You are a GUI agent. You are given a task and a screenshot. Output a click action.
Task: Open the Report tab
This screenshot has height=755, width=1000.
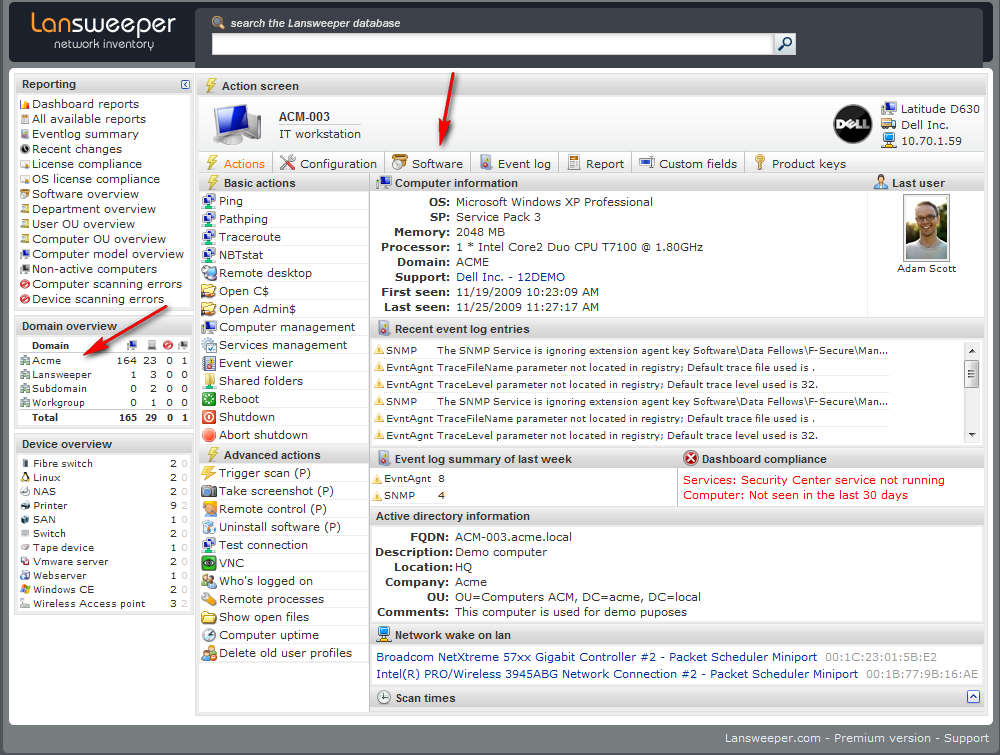(x=596, y=163)
